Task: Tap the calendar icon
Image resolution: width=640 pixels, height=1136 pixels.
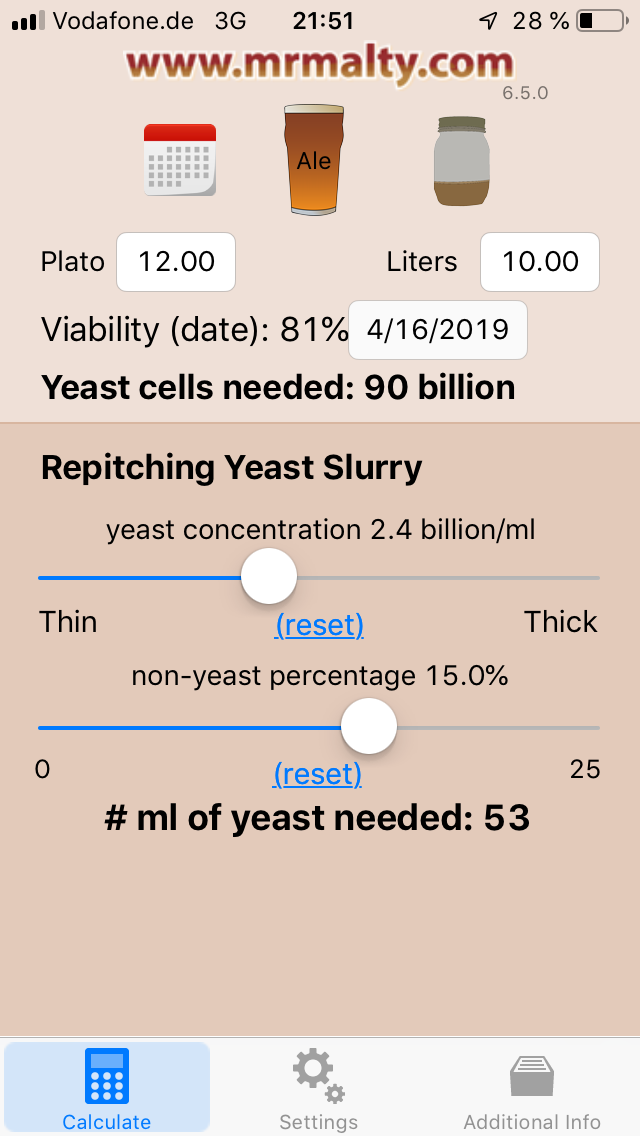Action: coord(180,159)
